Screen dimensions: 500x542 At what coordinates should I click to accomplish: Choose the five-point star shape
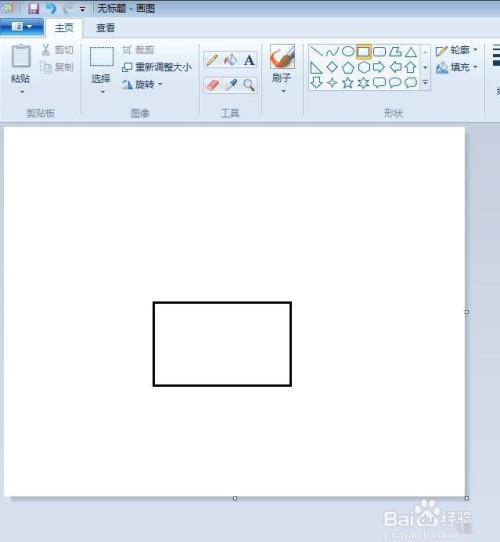[x=348, y=83]
